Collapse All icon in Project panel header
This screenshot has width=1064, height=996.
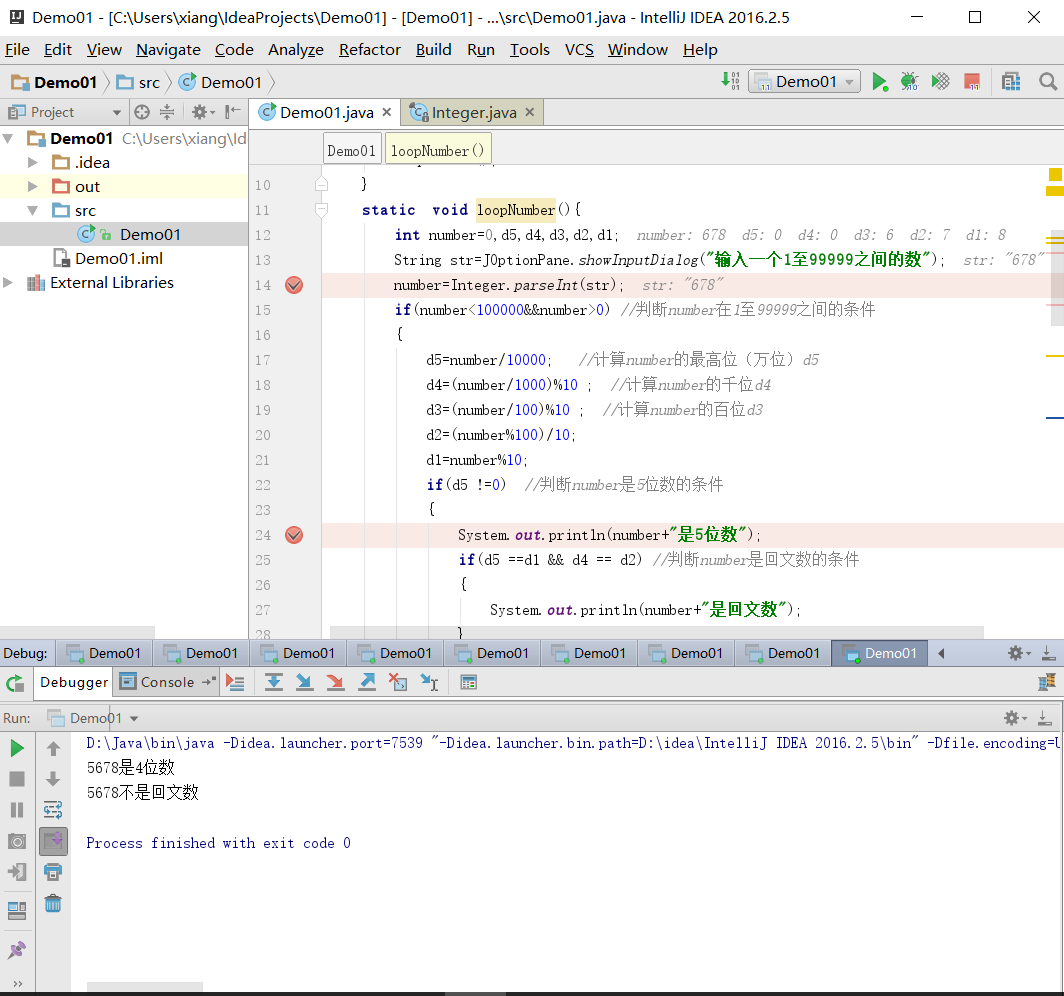167,112
